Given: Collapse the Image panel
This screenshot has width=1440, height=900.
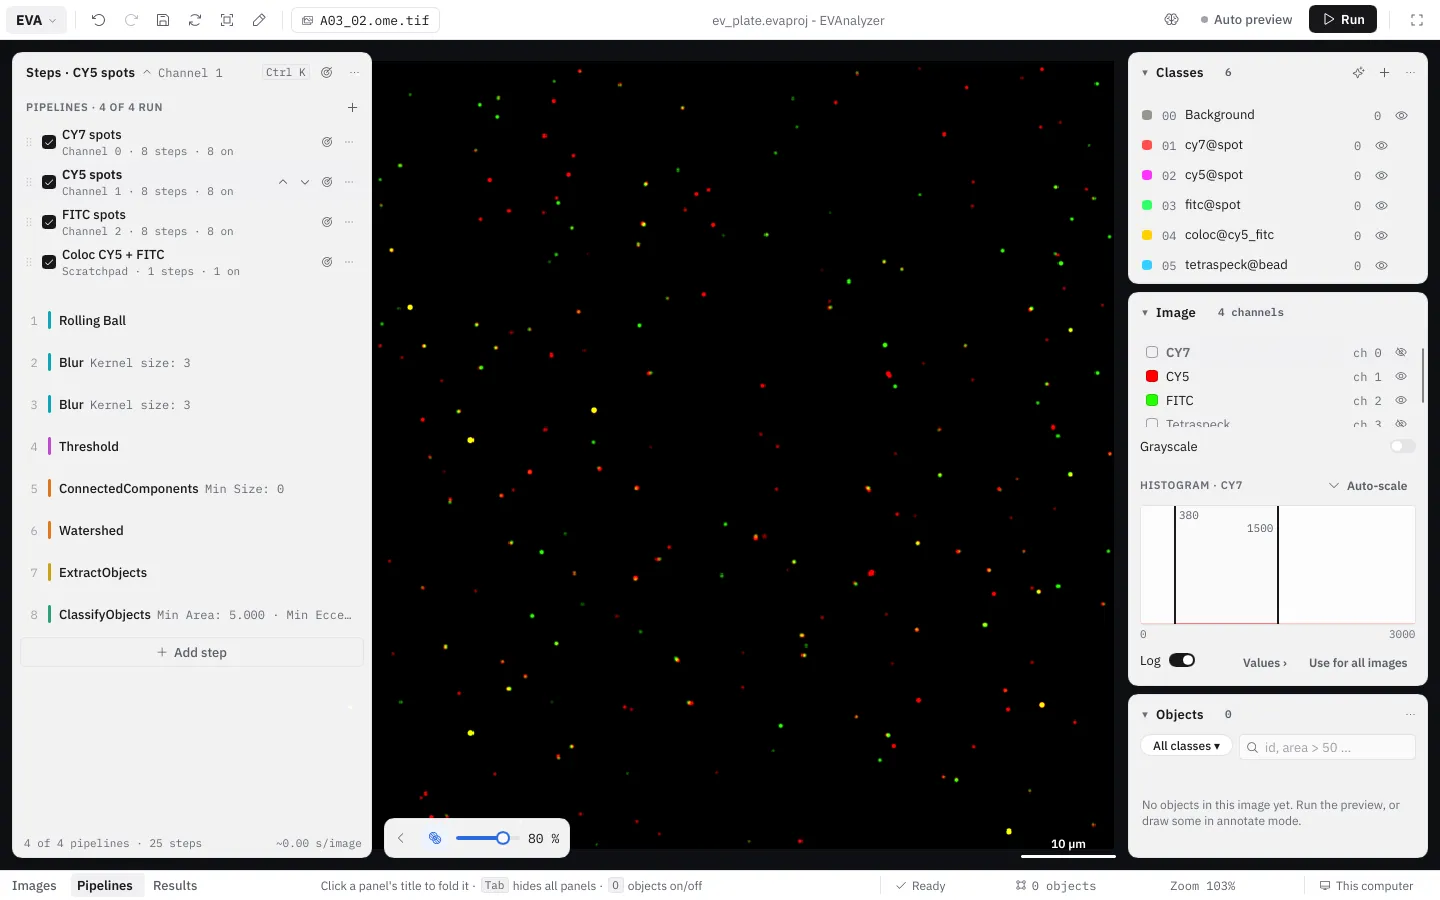Looking at the screenshot, I should tap(1145, 313).
